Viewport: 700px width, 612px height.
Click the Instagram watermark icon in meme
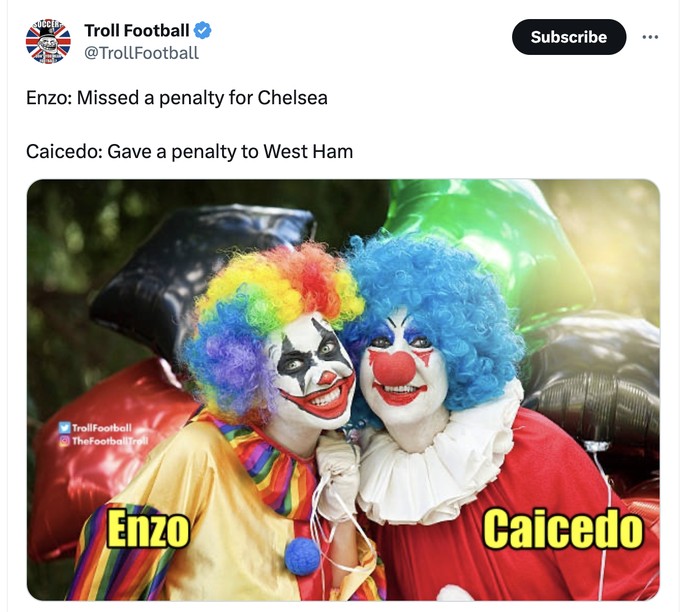point(65,441)
